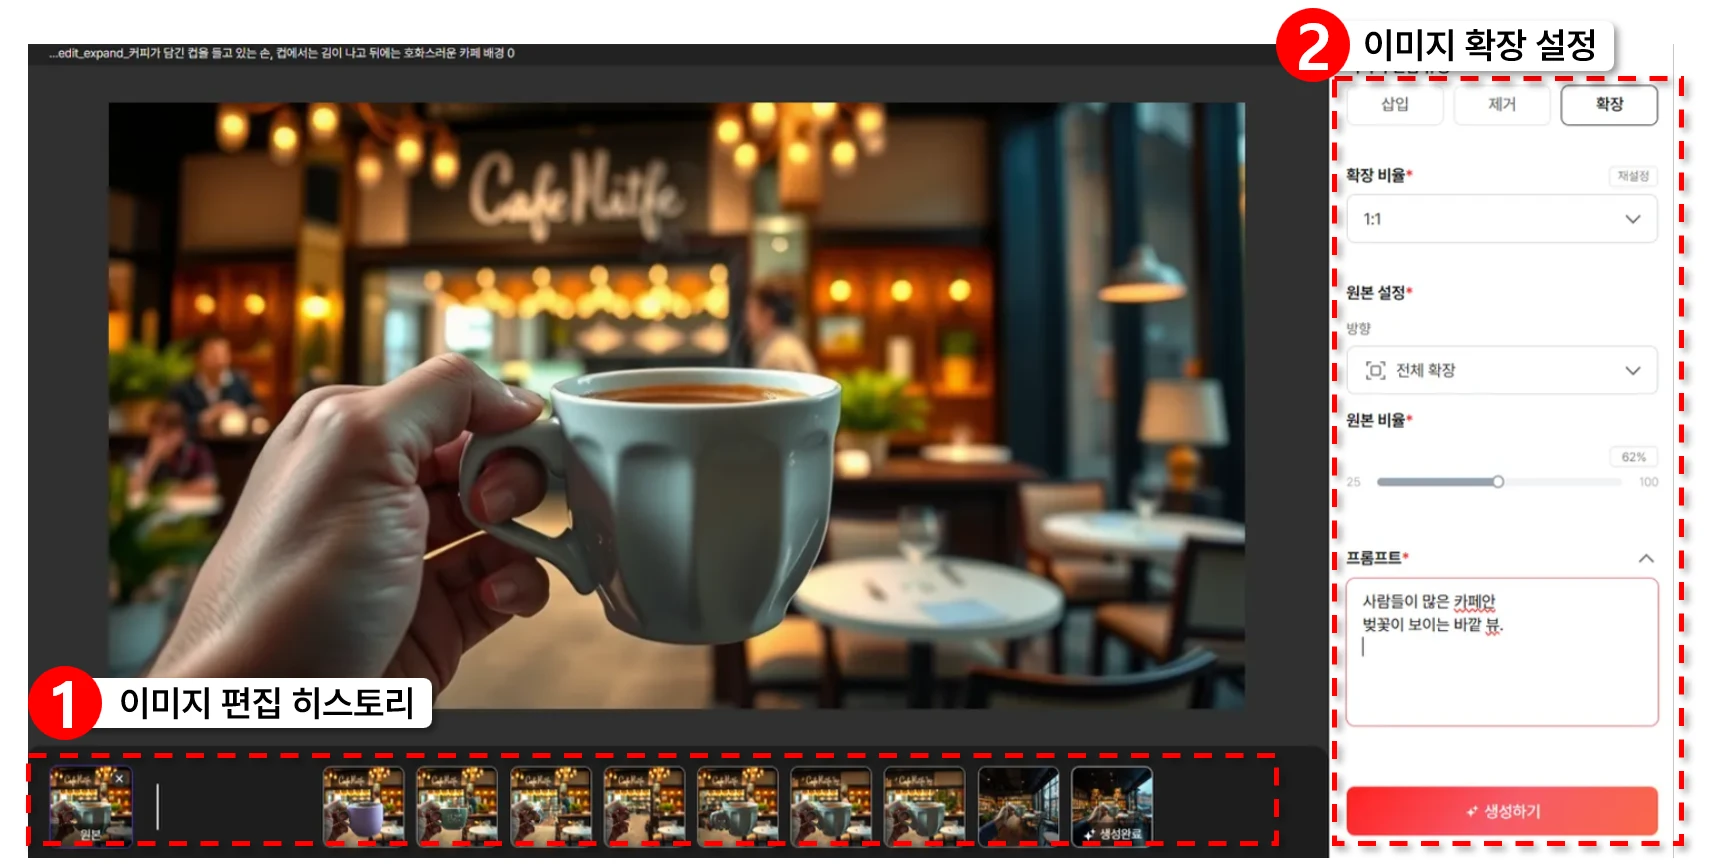Click the 62% ratio value box

(1633, 457)
